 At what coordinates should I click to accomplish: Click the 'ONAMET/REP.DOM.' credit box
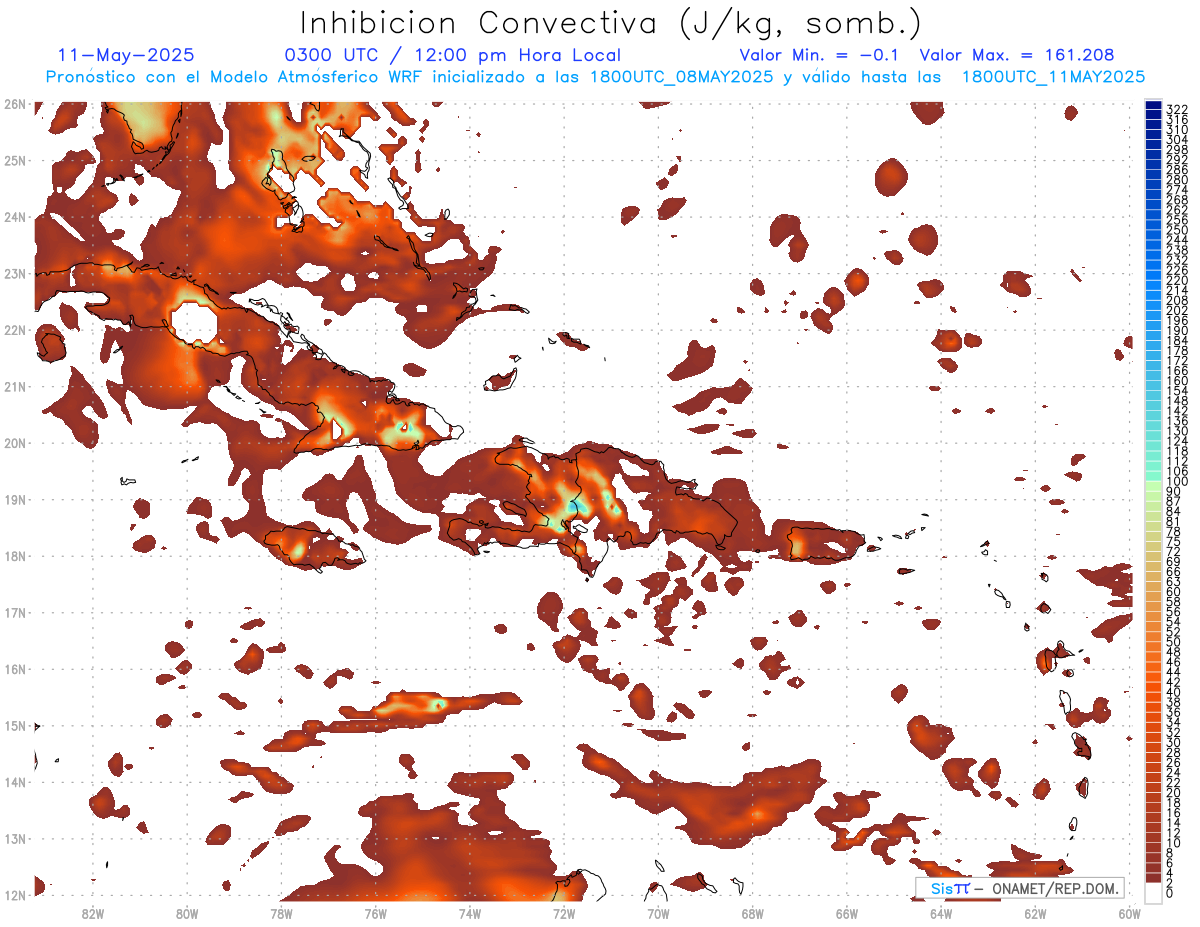[x=1019, y=888]
